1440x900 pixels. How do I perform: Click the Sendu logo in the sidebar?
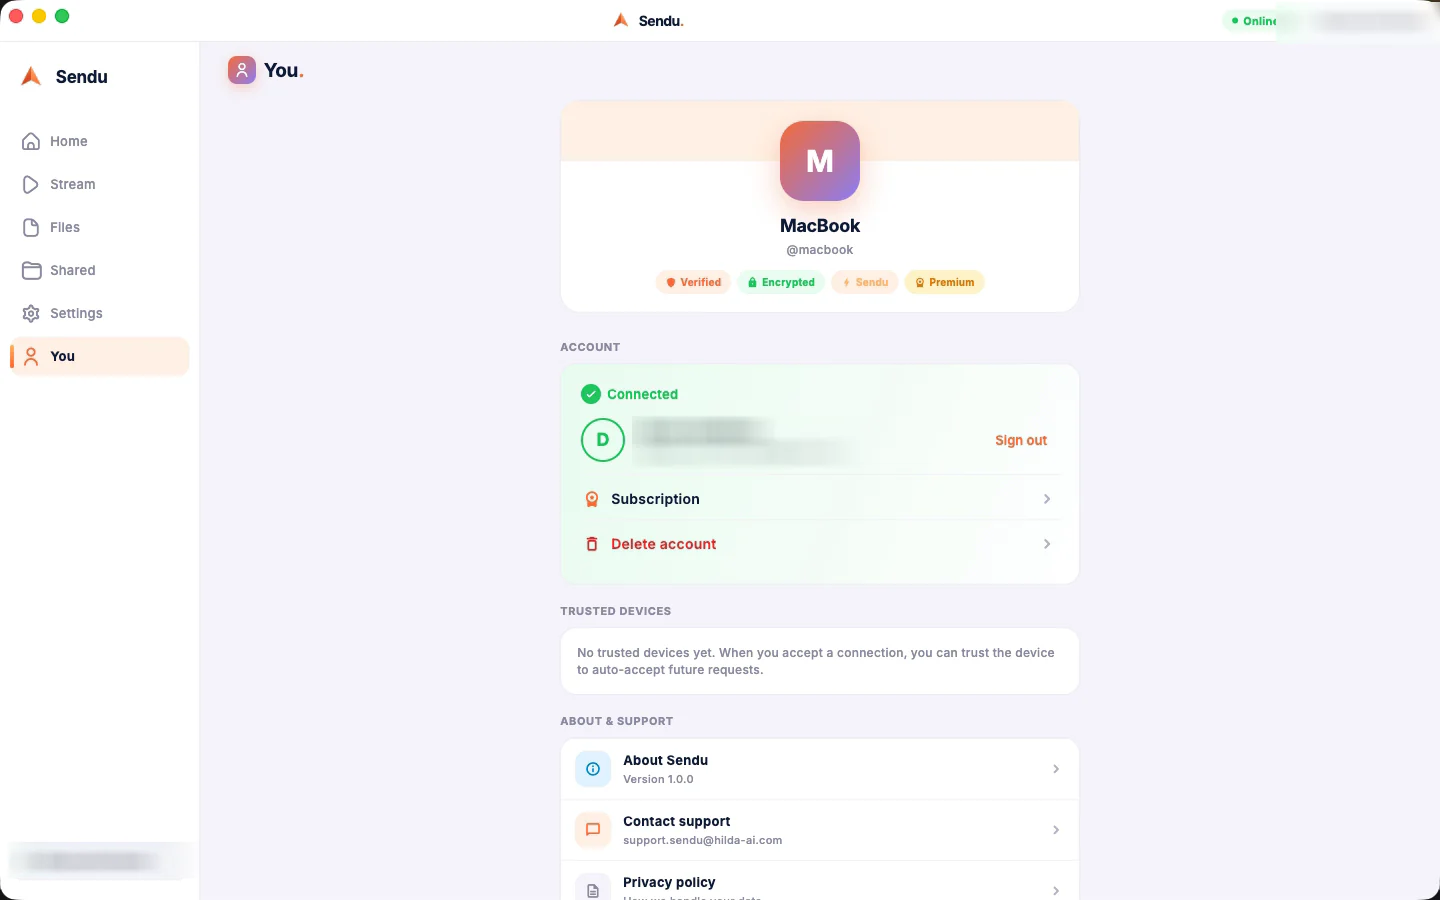tap(31, 77)
